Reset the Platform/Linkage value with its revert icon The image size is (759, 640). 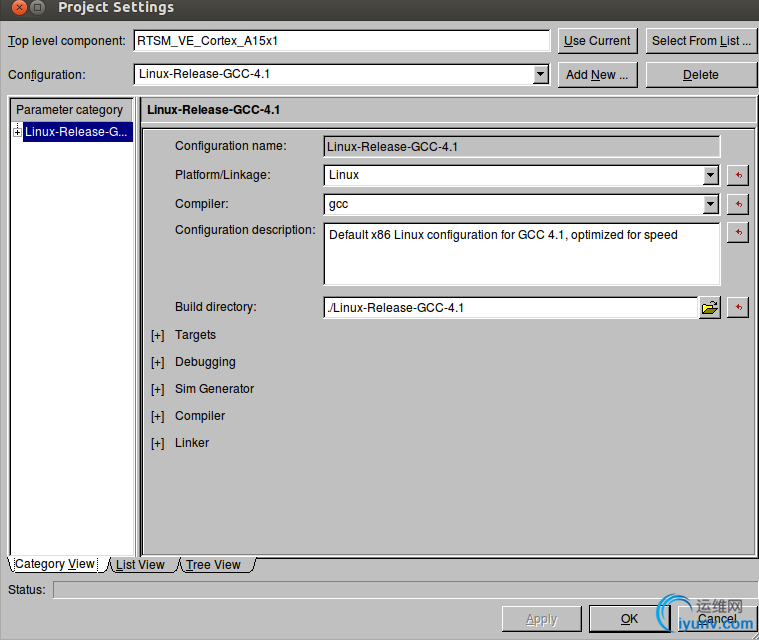[738, 175]
